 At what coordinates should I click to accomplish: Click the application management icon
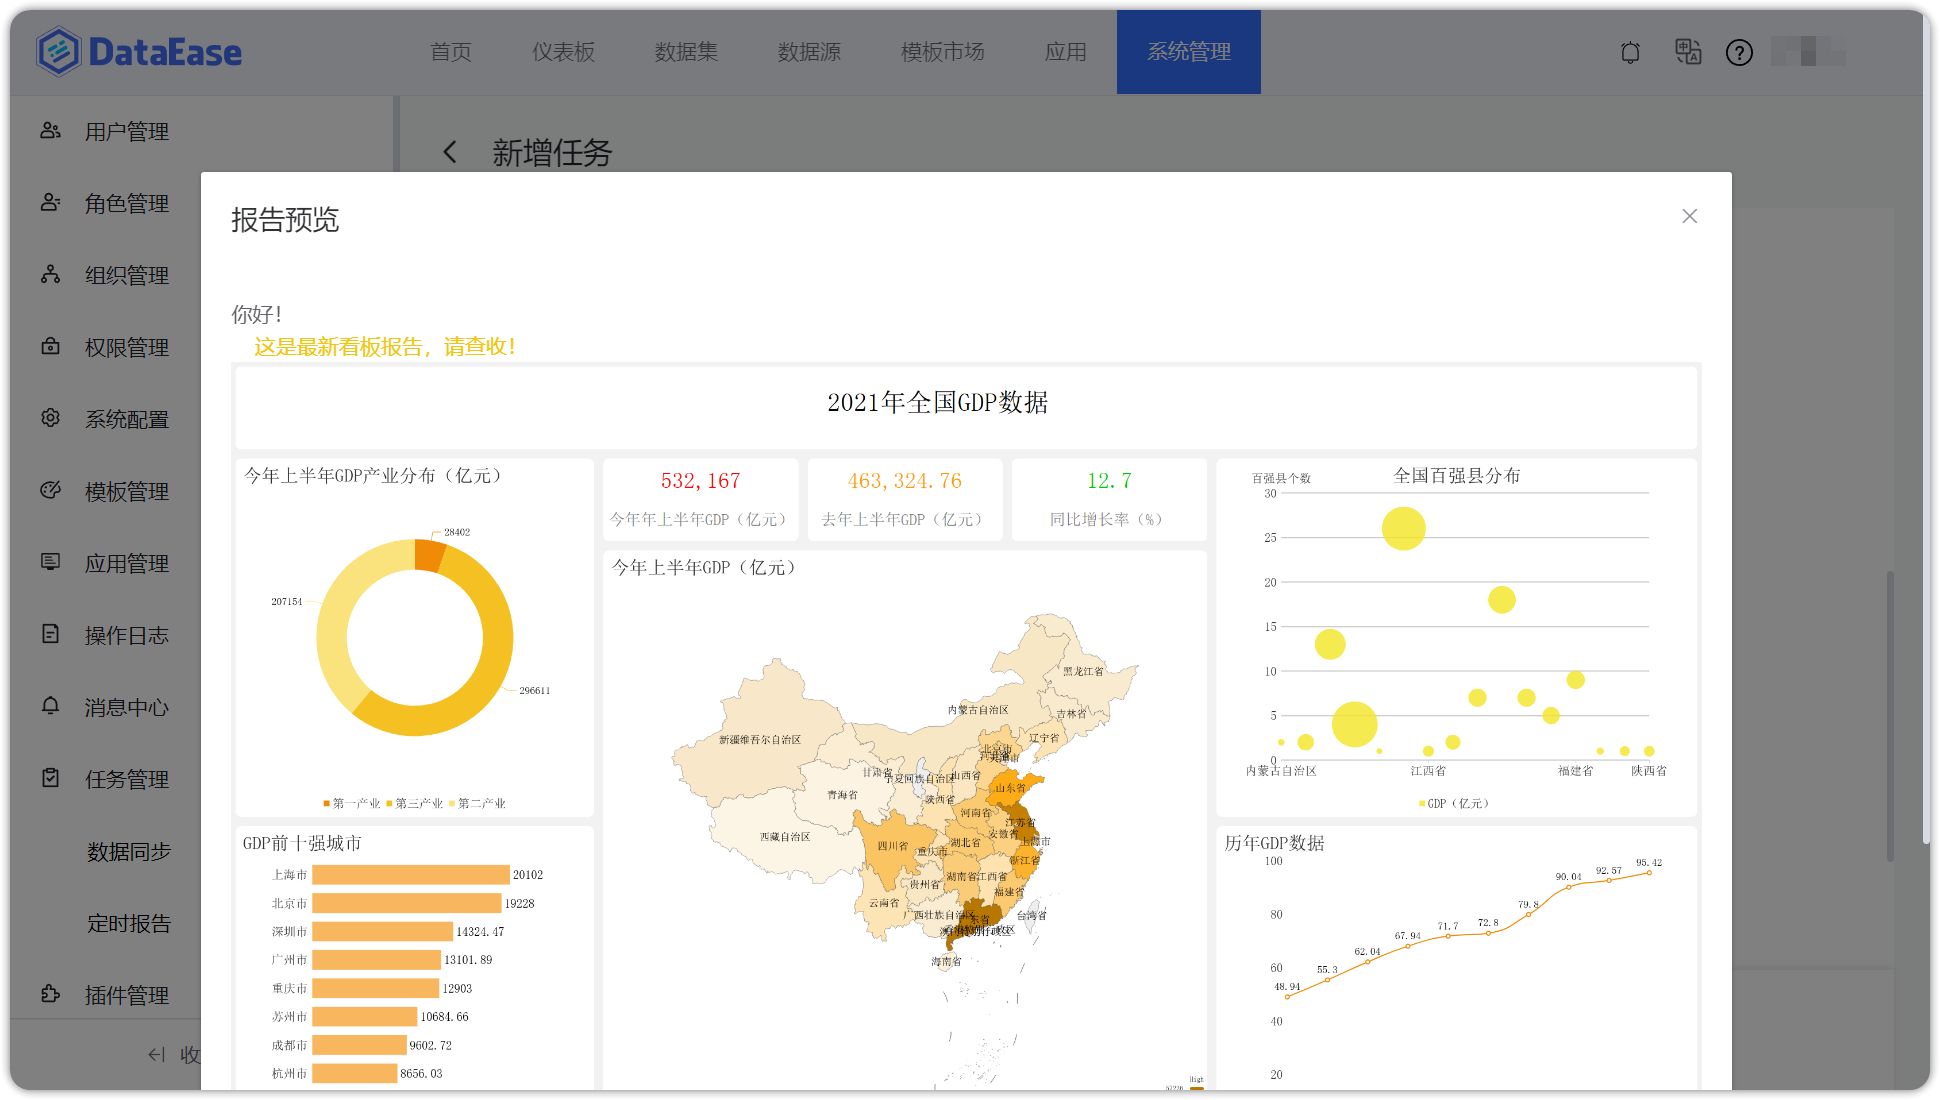(x=50, y=563)
